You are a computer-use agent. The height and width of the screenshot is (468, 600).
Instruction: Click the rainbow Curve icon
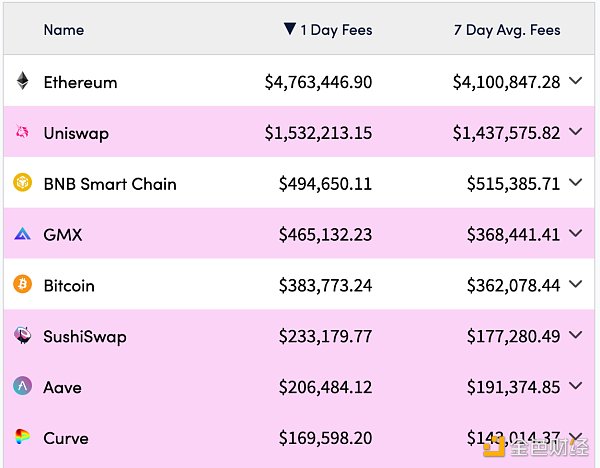[22, 437]
